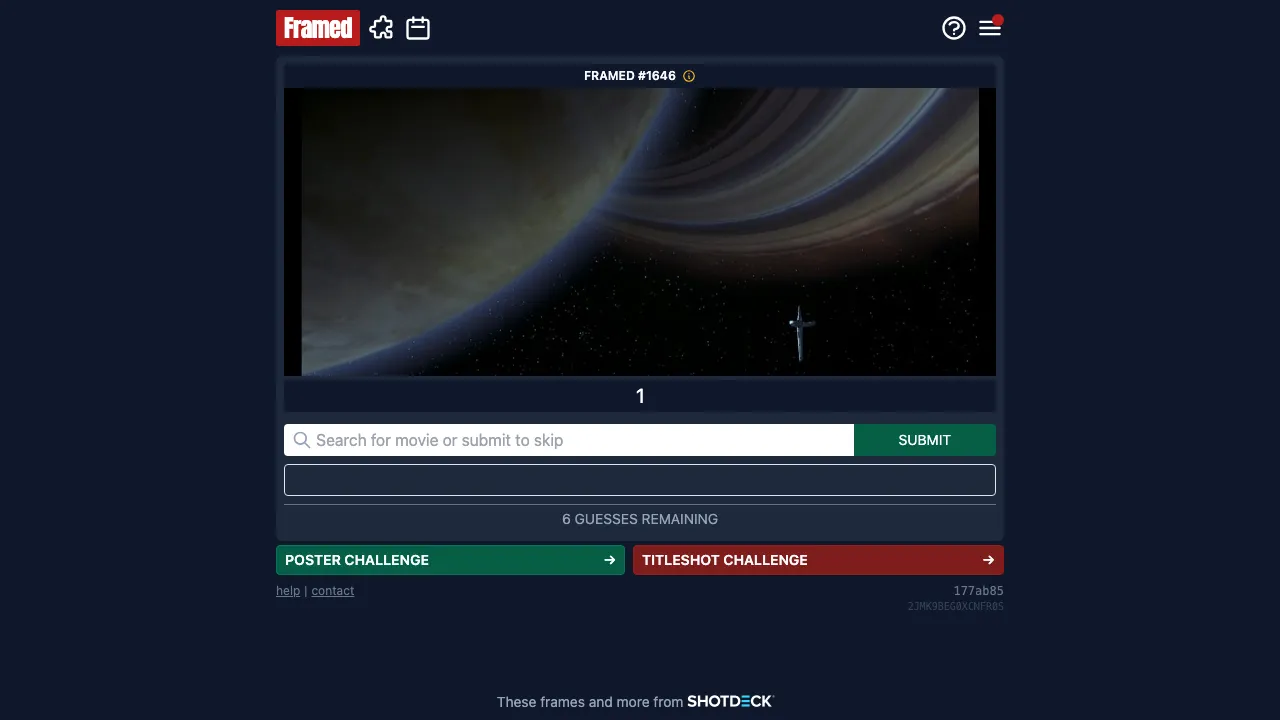Image resolution: width=1280 pixels, height=720 pixels.
Task: Open the hamburger menu
Action: (990, 28)
